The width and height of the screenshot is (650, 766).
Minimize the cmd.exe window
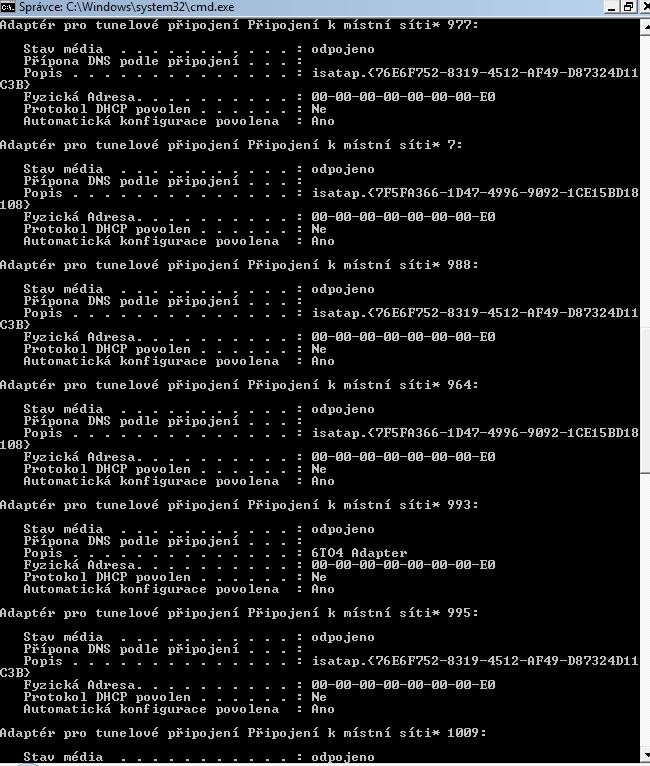click(611, 7)
